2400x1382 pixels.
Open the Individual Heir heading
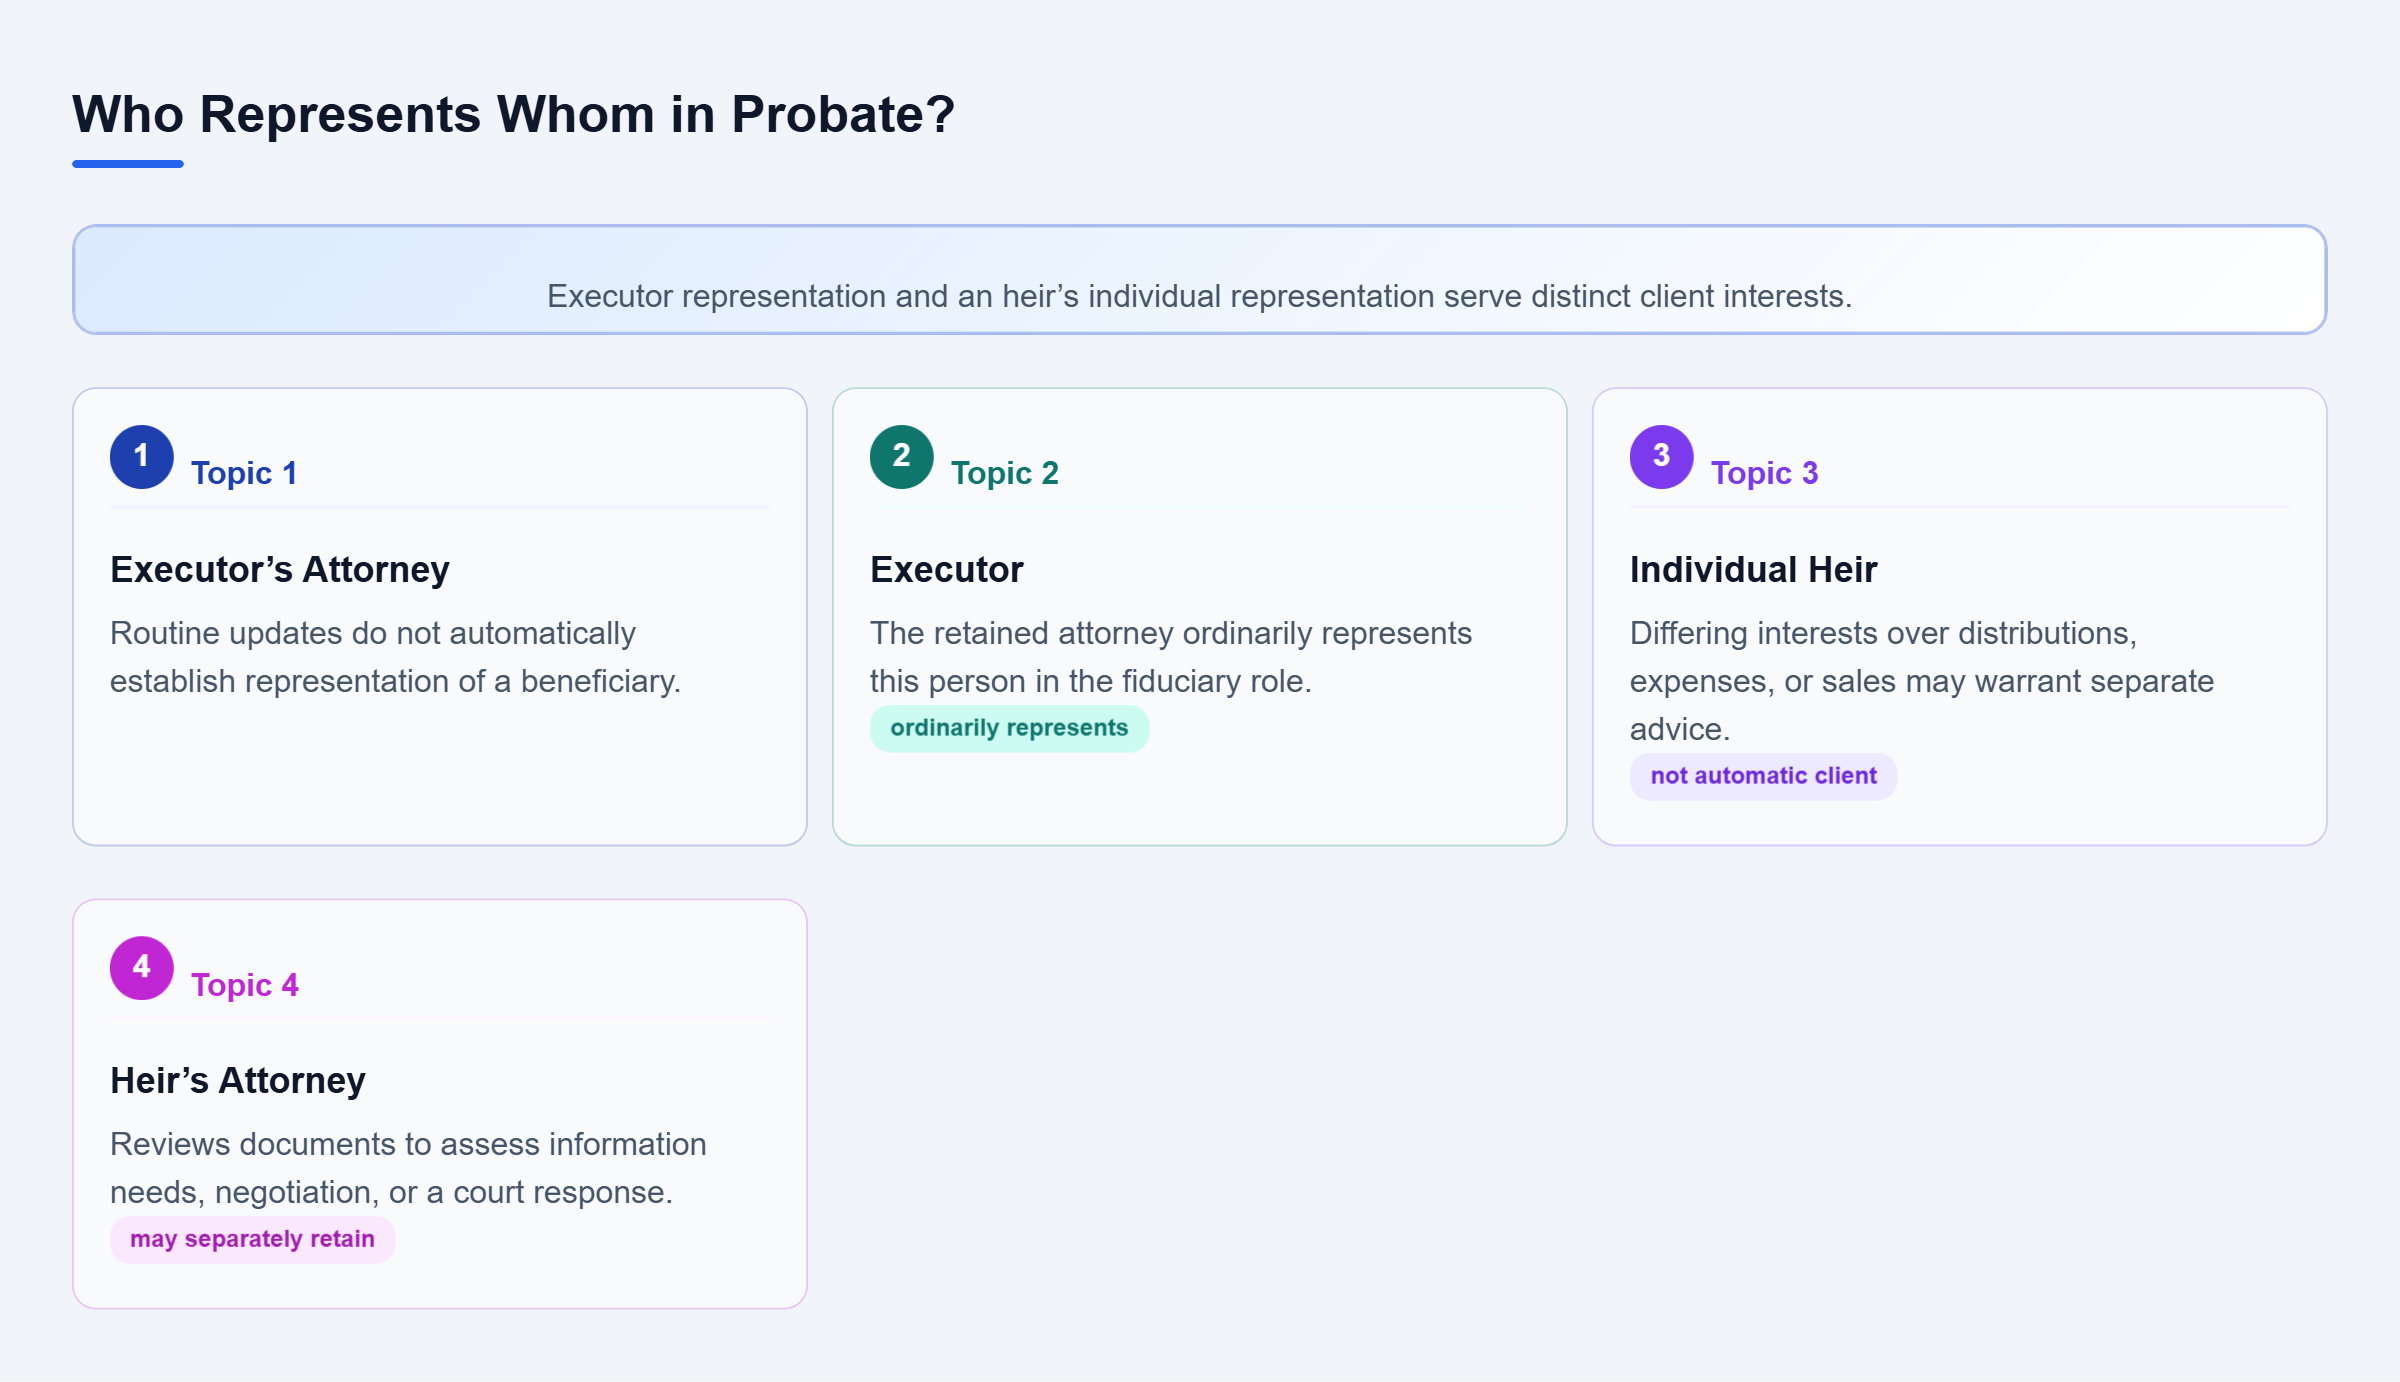coord(1754,569)
